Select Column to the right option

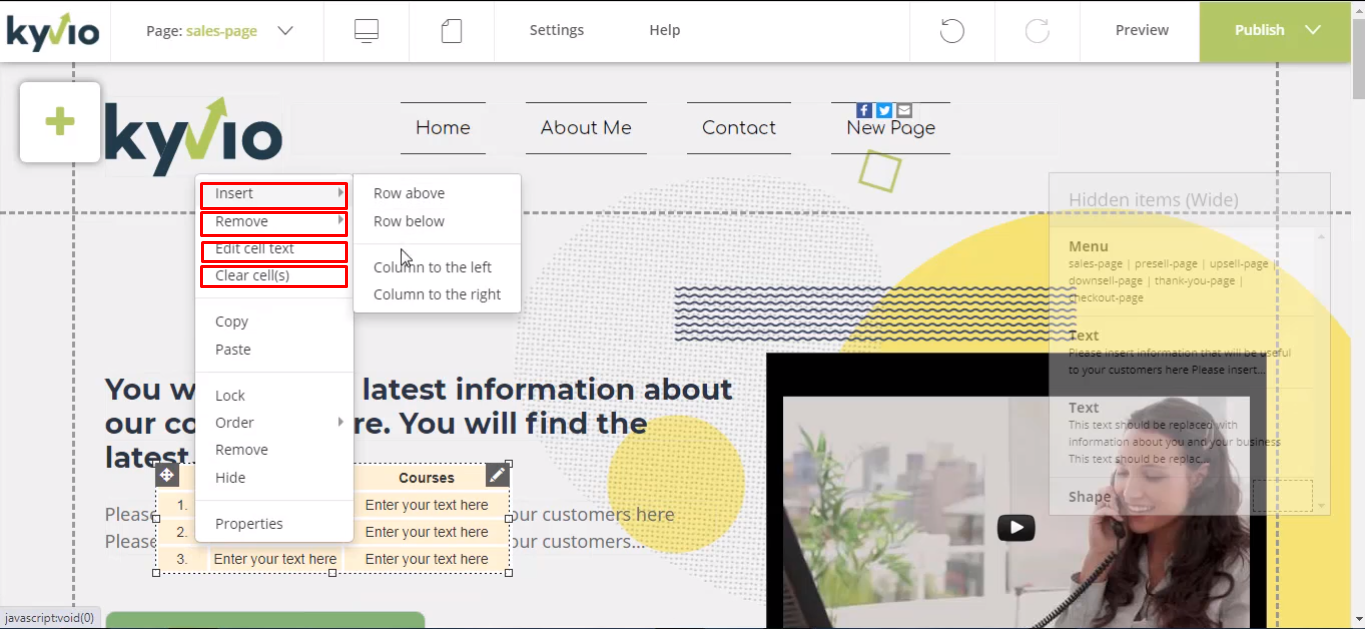coord(437,295)
